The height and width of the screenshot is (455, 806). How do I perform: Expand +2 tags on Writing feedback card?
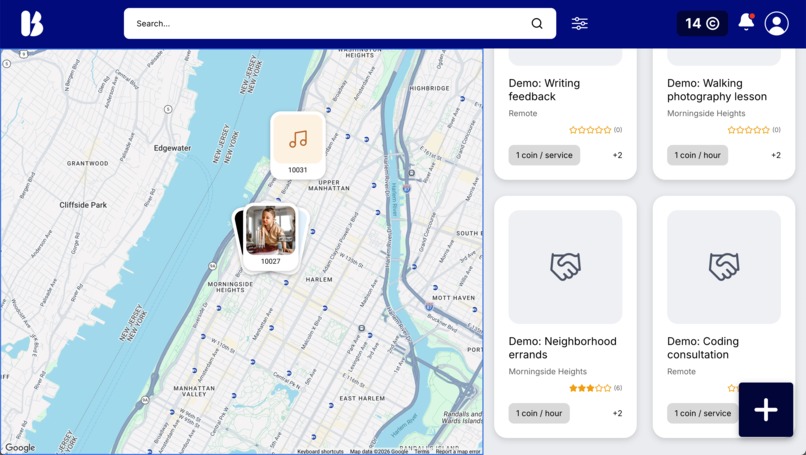click(617, 155)
